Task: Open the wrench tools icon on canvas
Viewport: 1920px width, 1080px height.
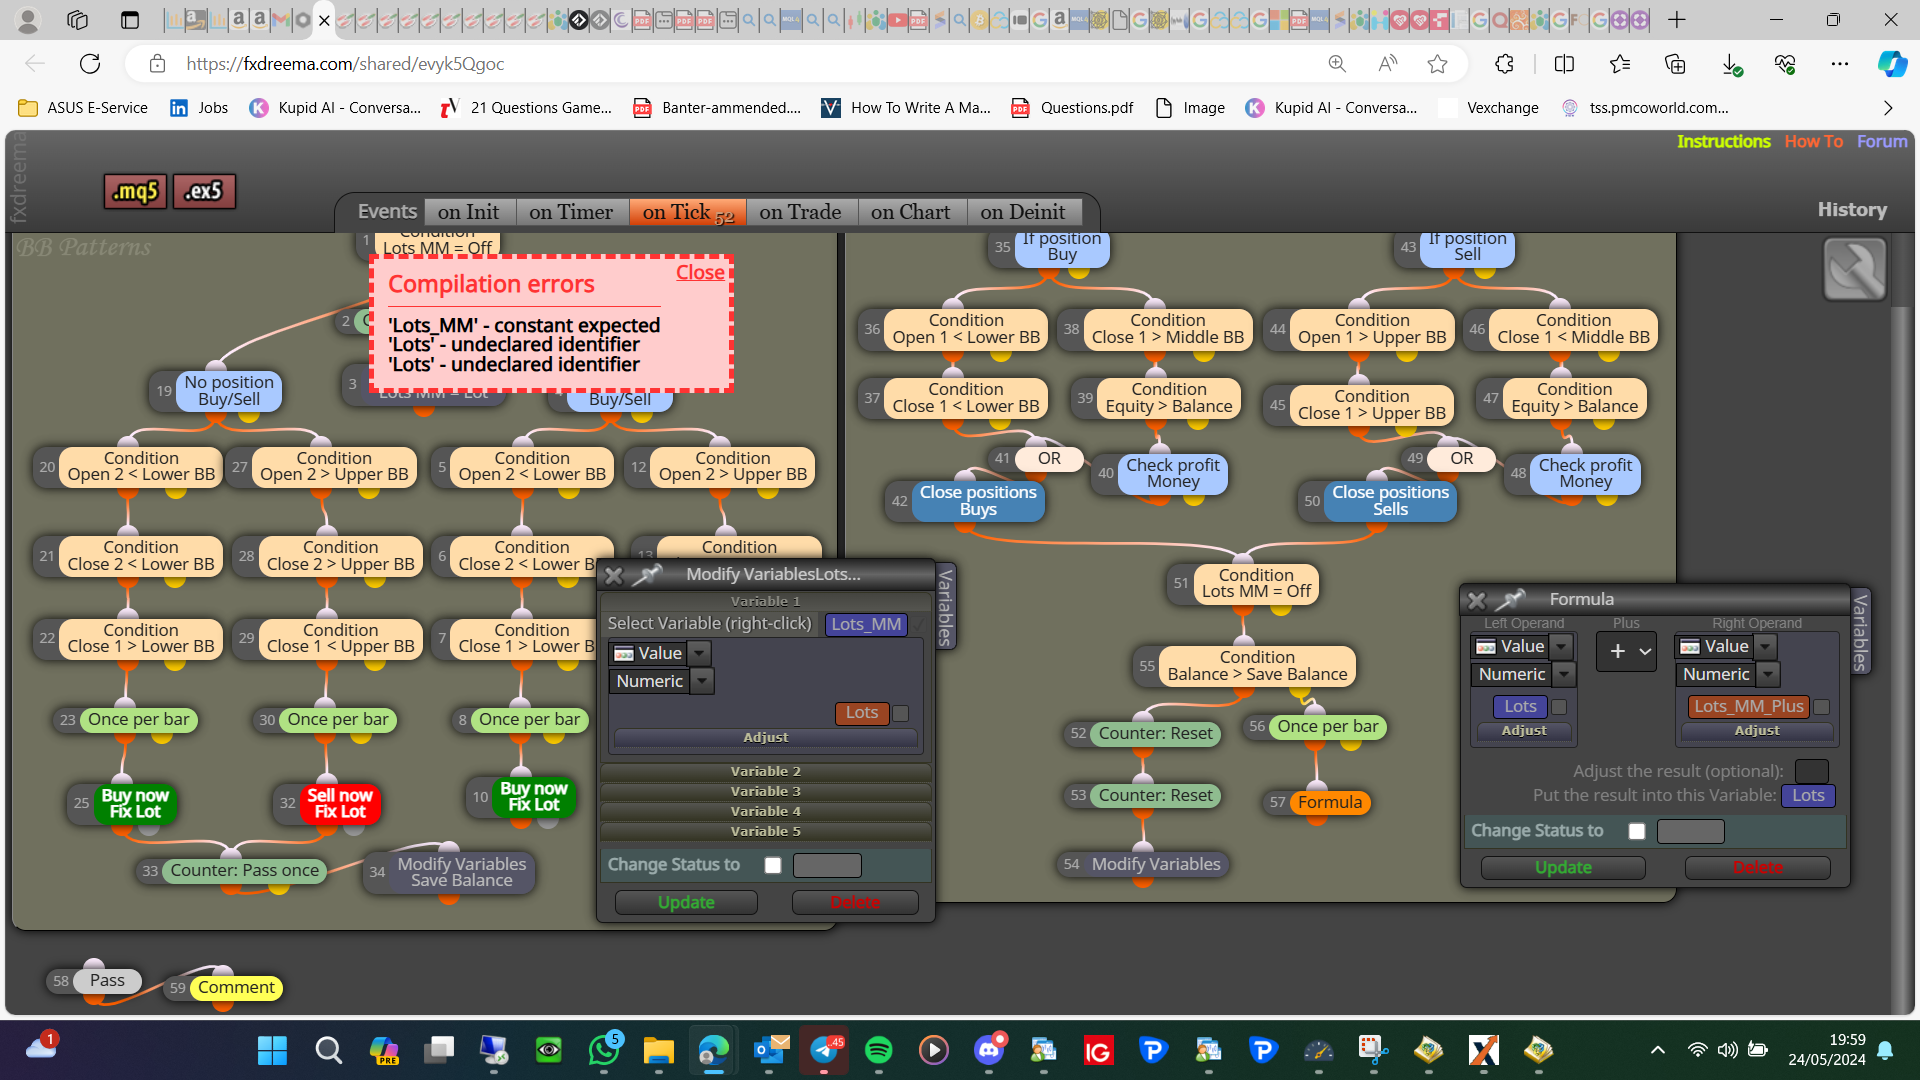Action: pos(1854,269)
